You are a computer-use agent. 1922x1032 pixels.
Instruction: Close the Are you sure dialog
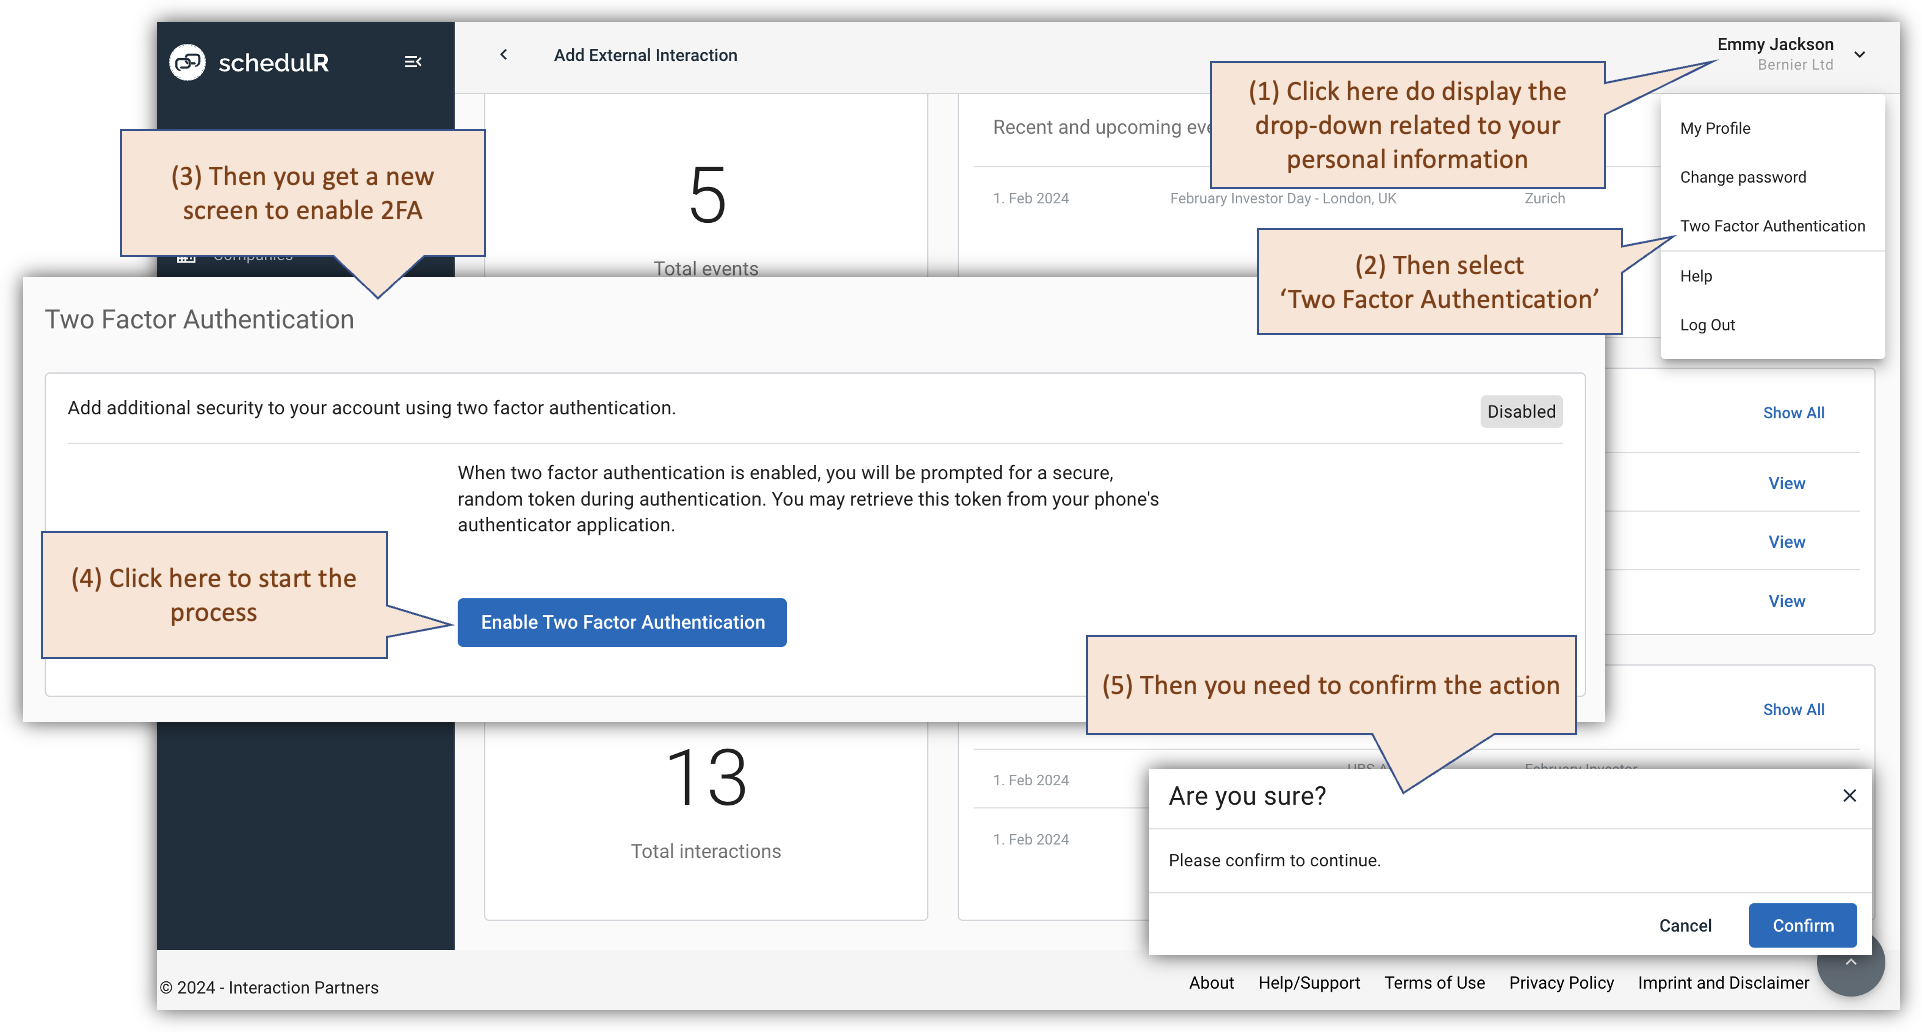point(1849,796)
